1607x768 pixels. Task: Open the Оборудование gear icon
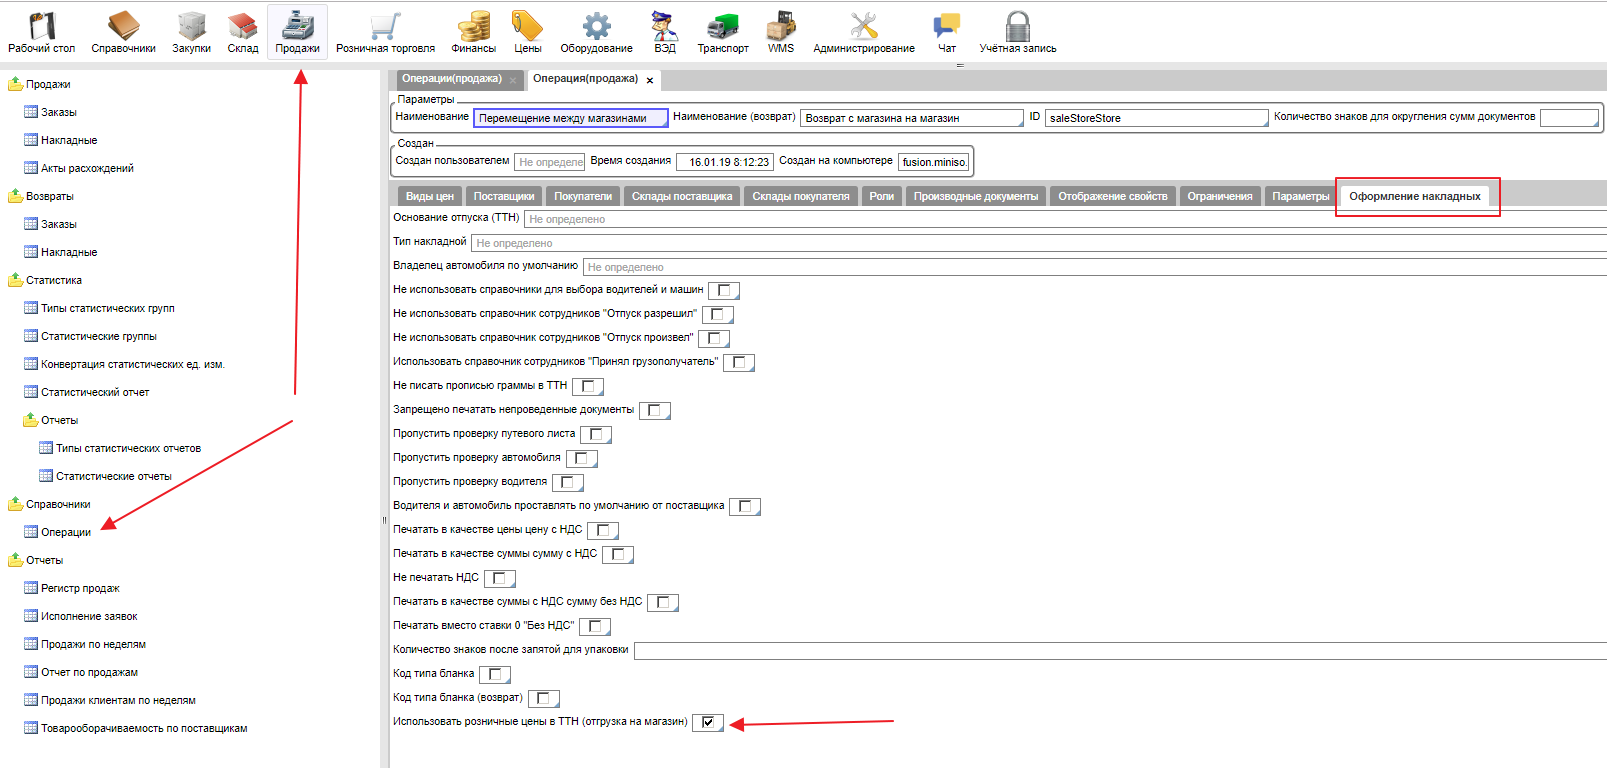[x=596, y=32]
